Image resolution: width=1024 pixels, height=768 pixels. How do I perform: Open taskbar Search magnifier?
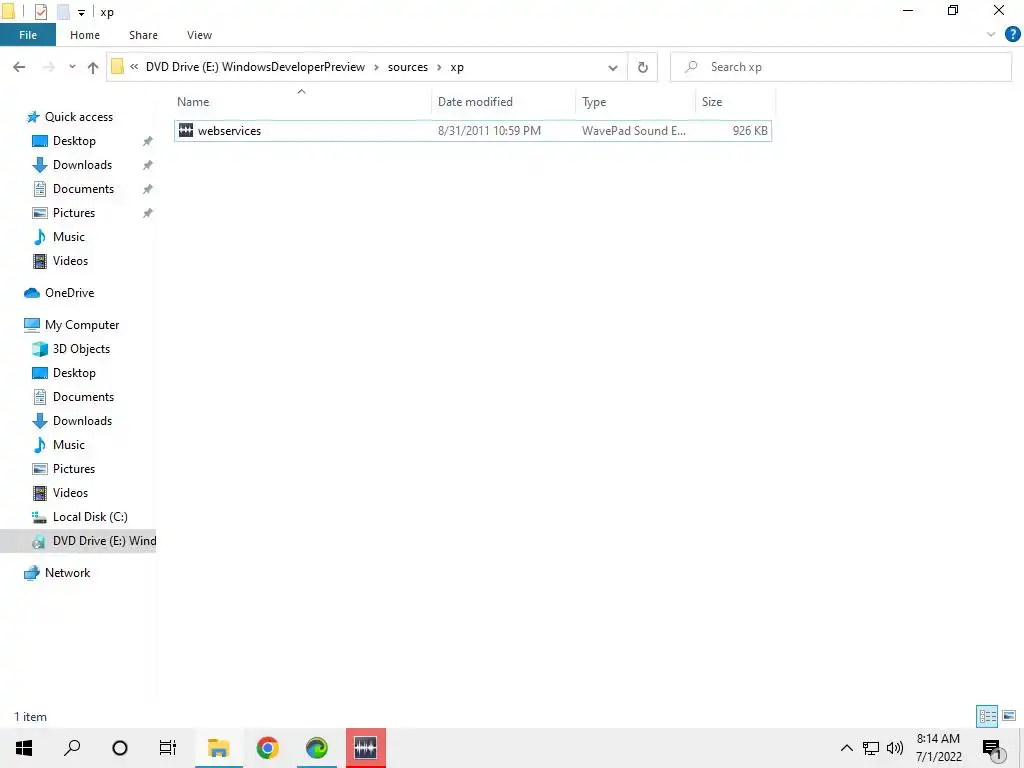[72, 748]
